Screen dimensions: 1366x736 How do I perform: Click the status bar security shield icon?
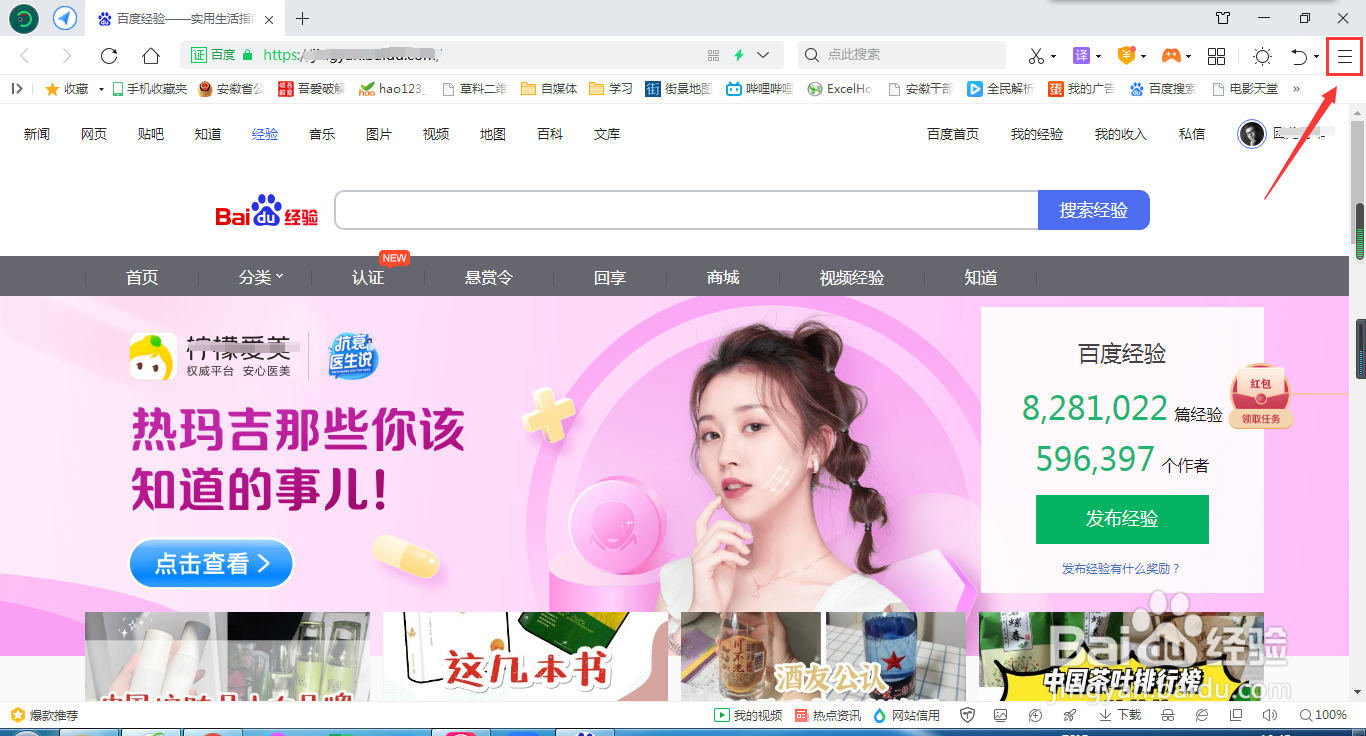(x=967, y=715)
